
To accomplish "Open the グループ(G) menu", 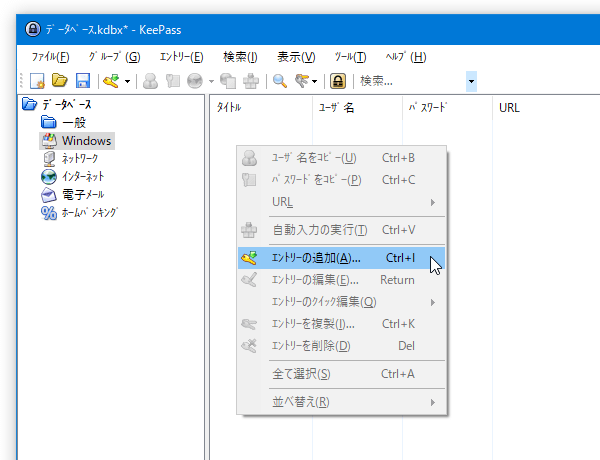I will (114, 57).
